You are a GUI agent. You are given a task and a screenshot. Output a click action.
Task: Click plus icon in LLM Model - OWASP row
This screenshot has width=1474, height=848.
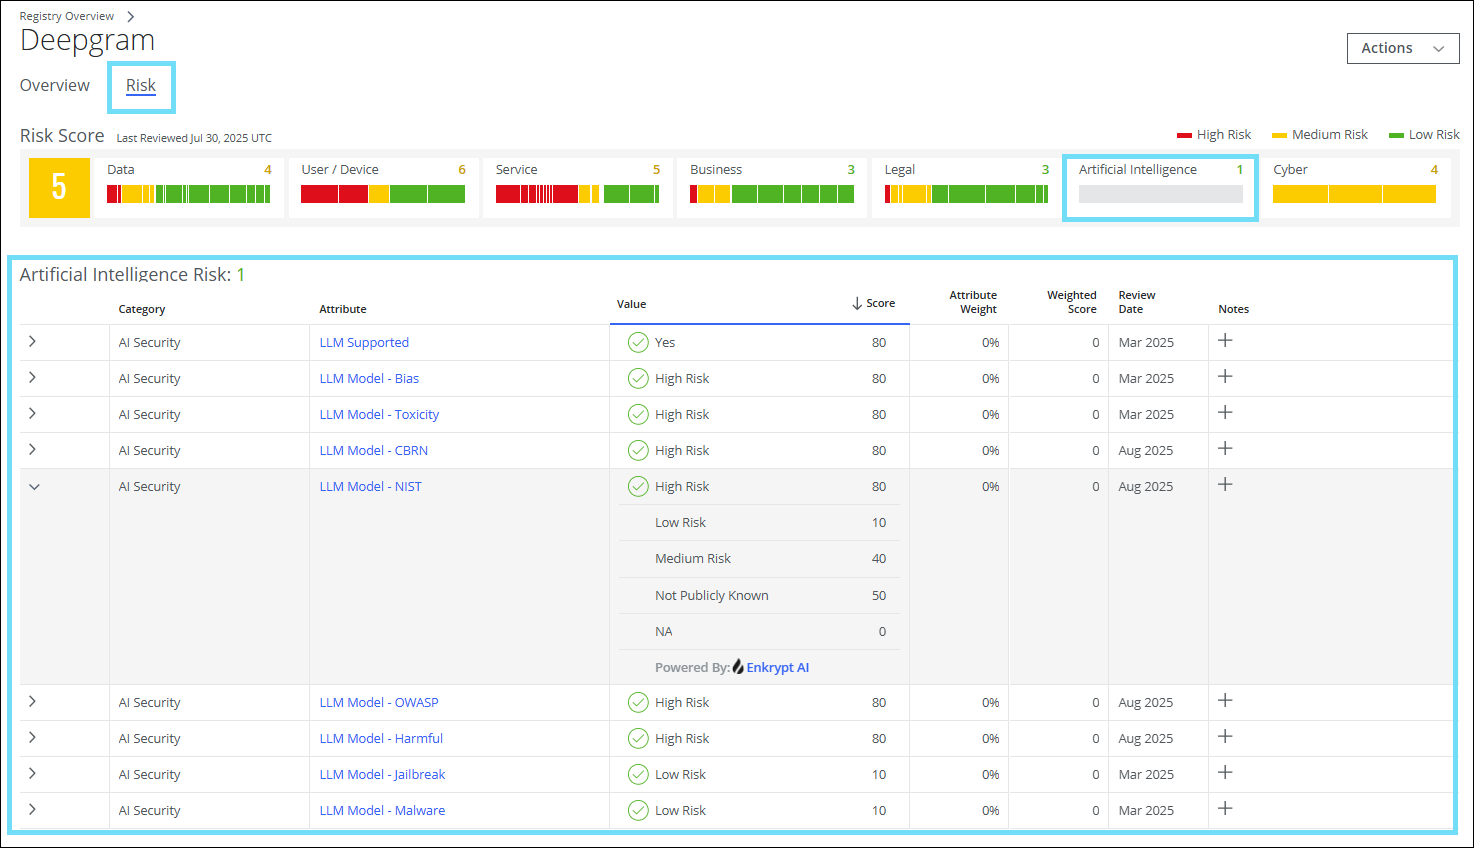[1225, 701]
